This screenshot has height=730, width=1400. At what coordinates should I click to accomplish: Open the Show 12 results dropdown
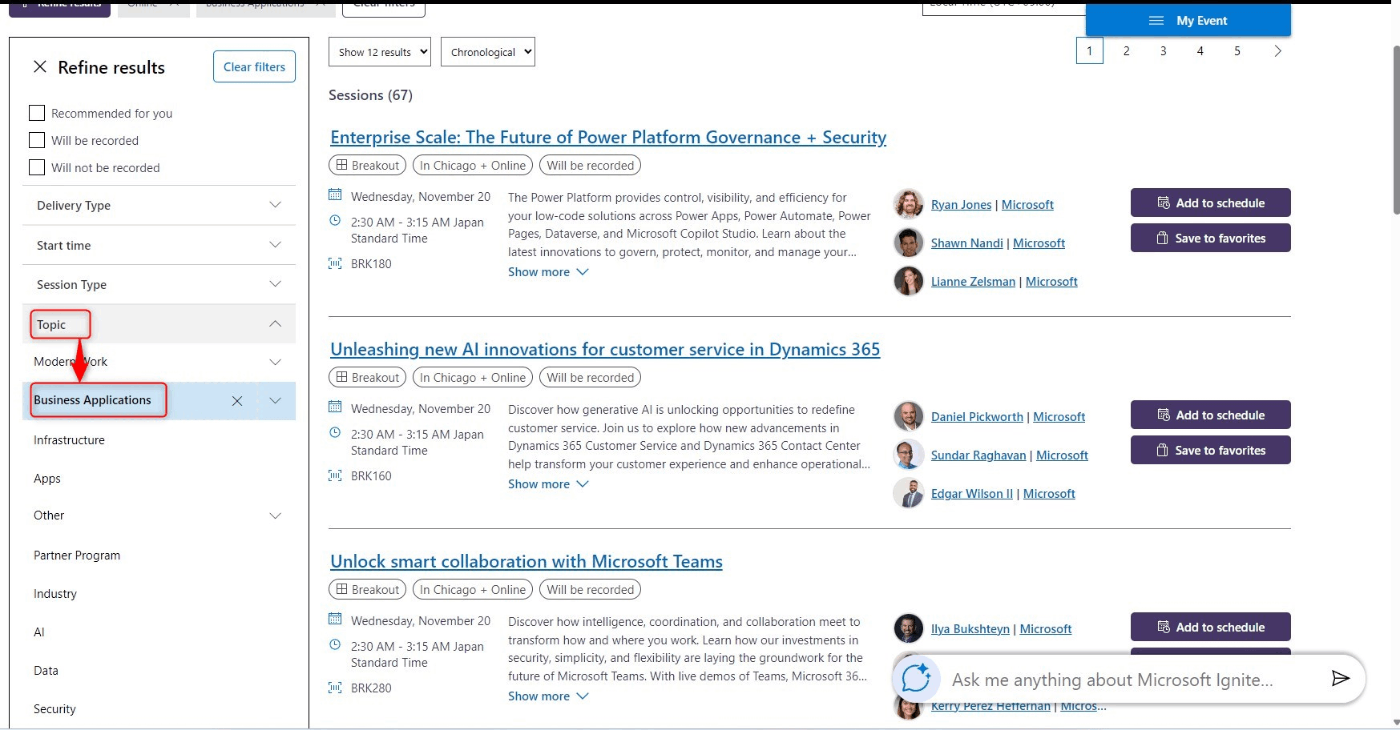379,52
